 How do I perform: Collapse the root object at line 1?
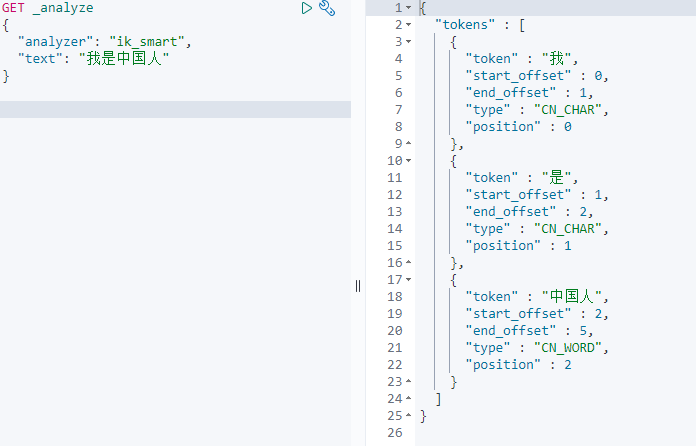point(410,8)
